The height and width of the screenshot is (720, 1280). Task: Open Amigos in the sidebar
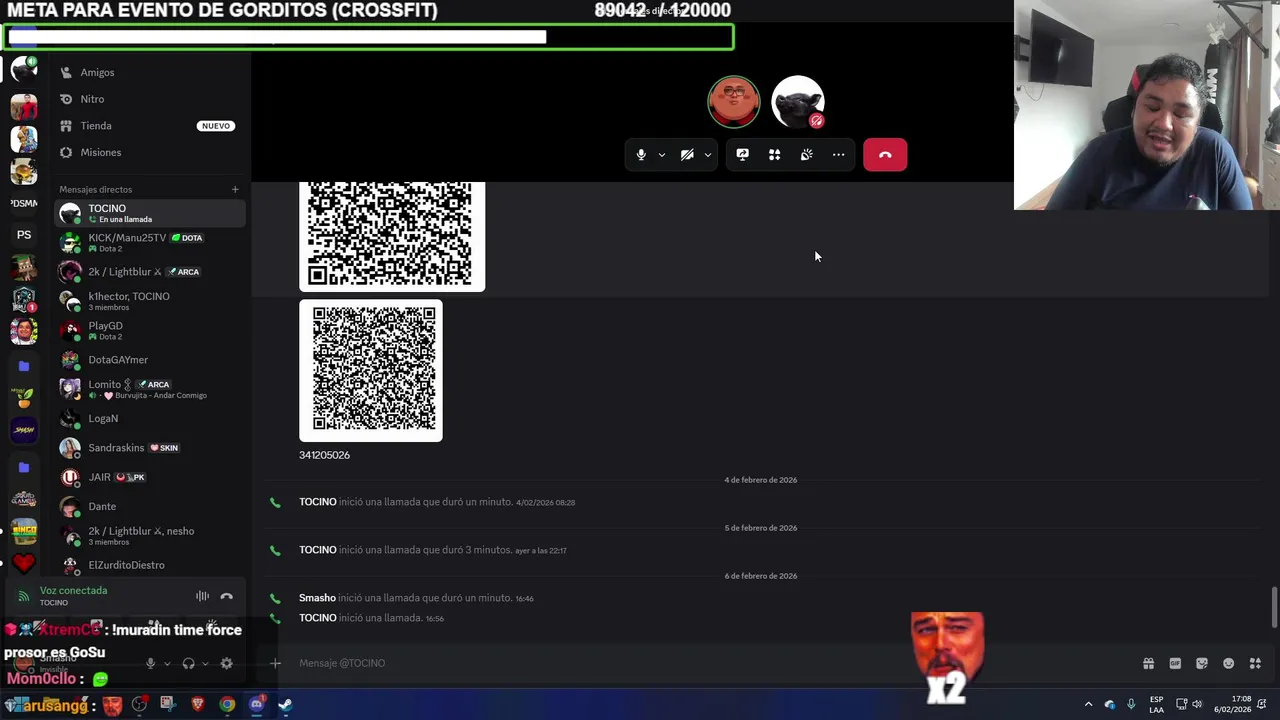tap(150, 72)
